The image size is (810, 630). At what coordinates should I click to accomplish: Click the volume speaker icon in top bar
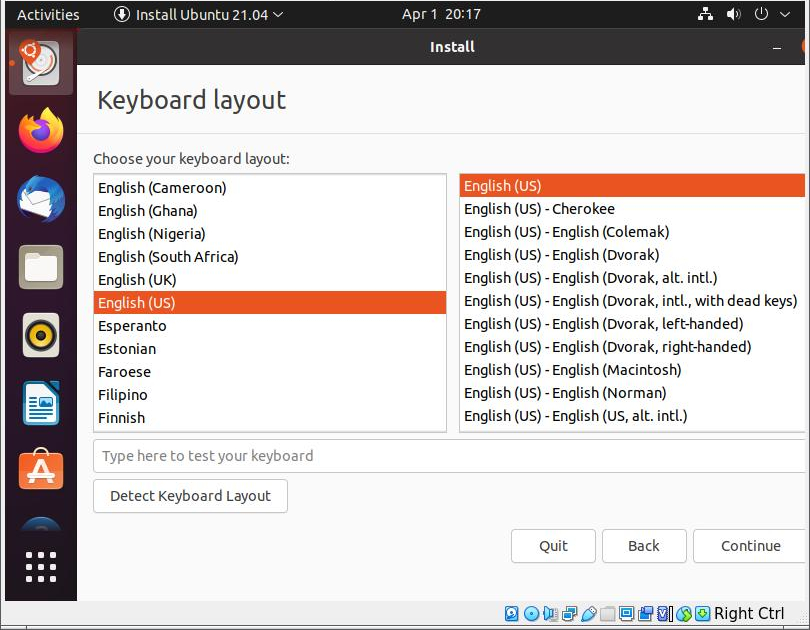tap(733, 14)
